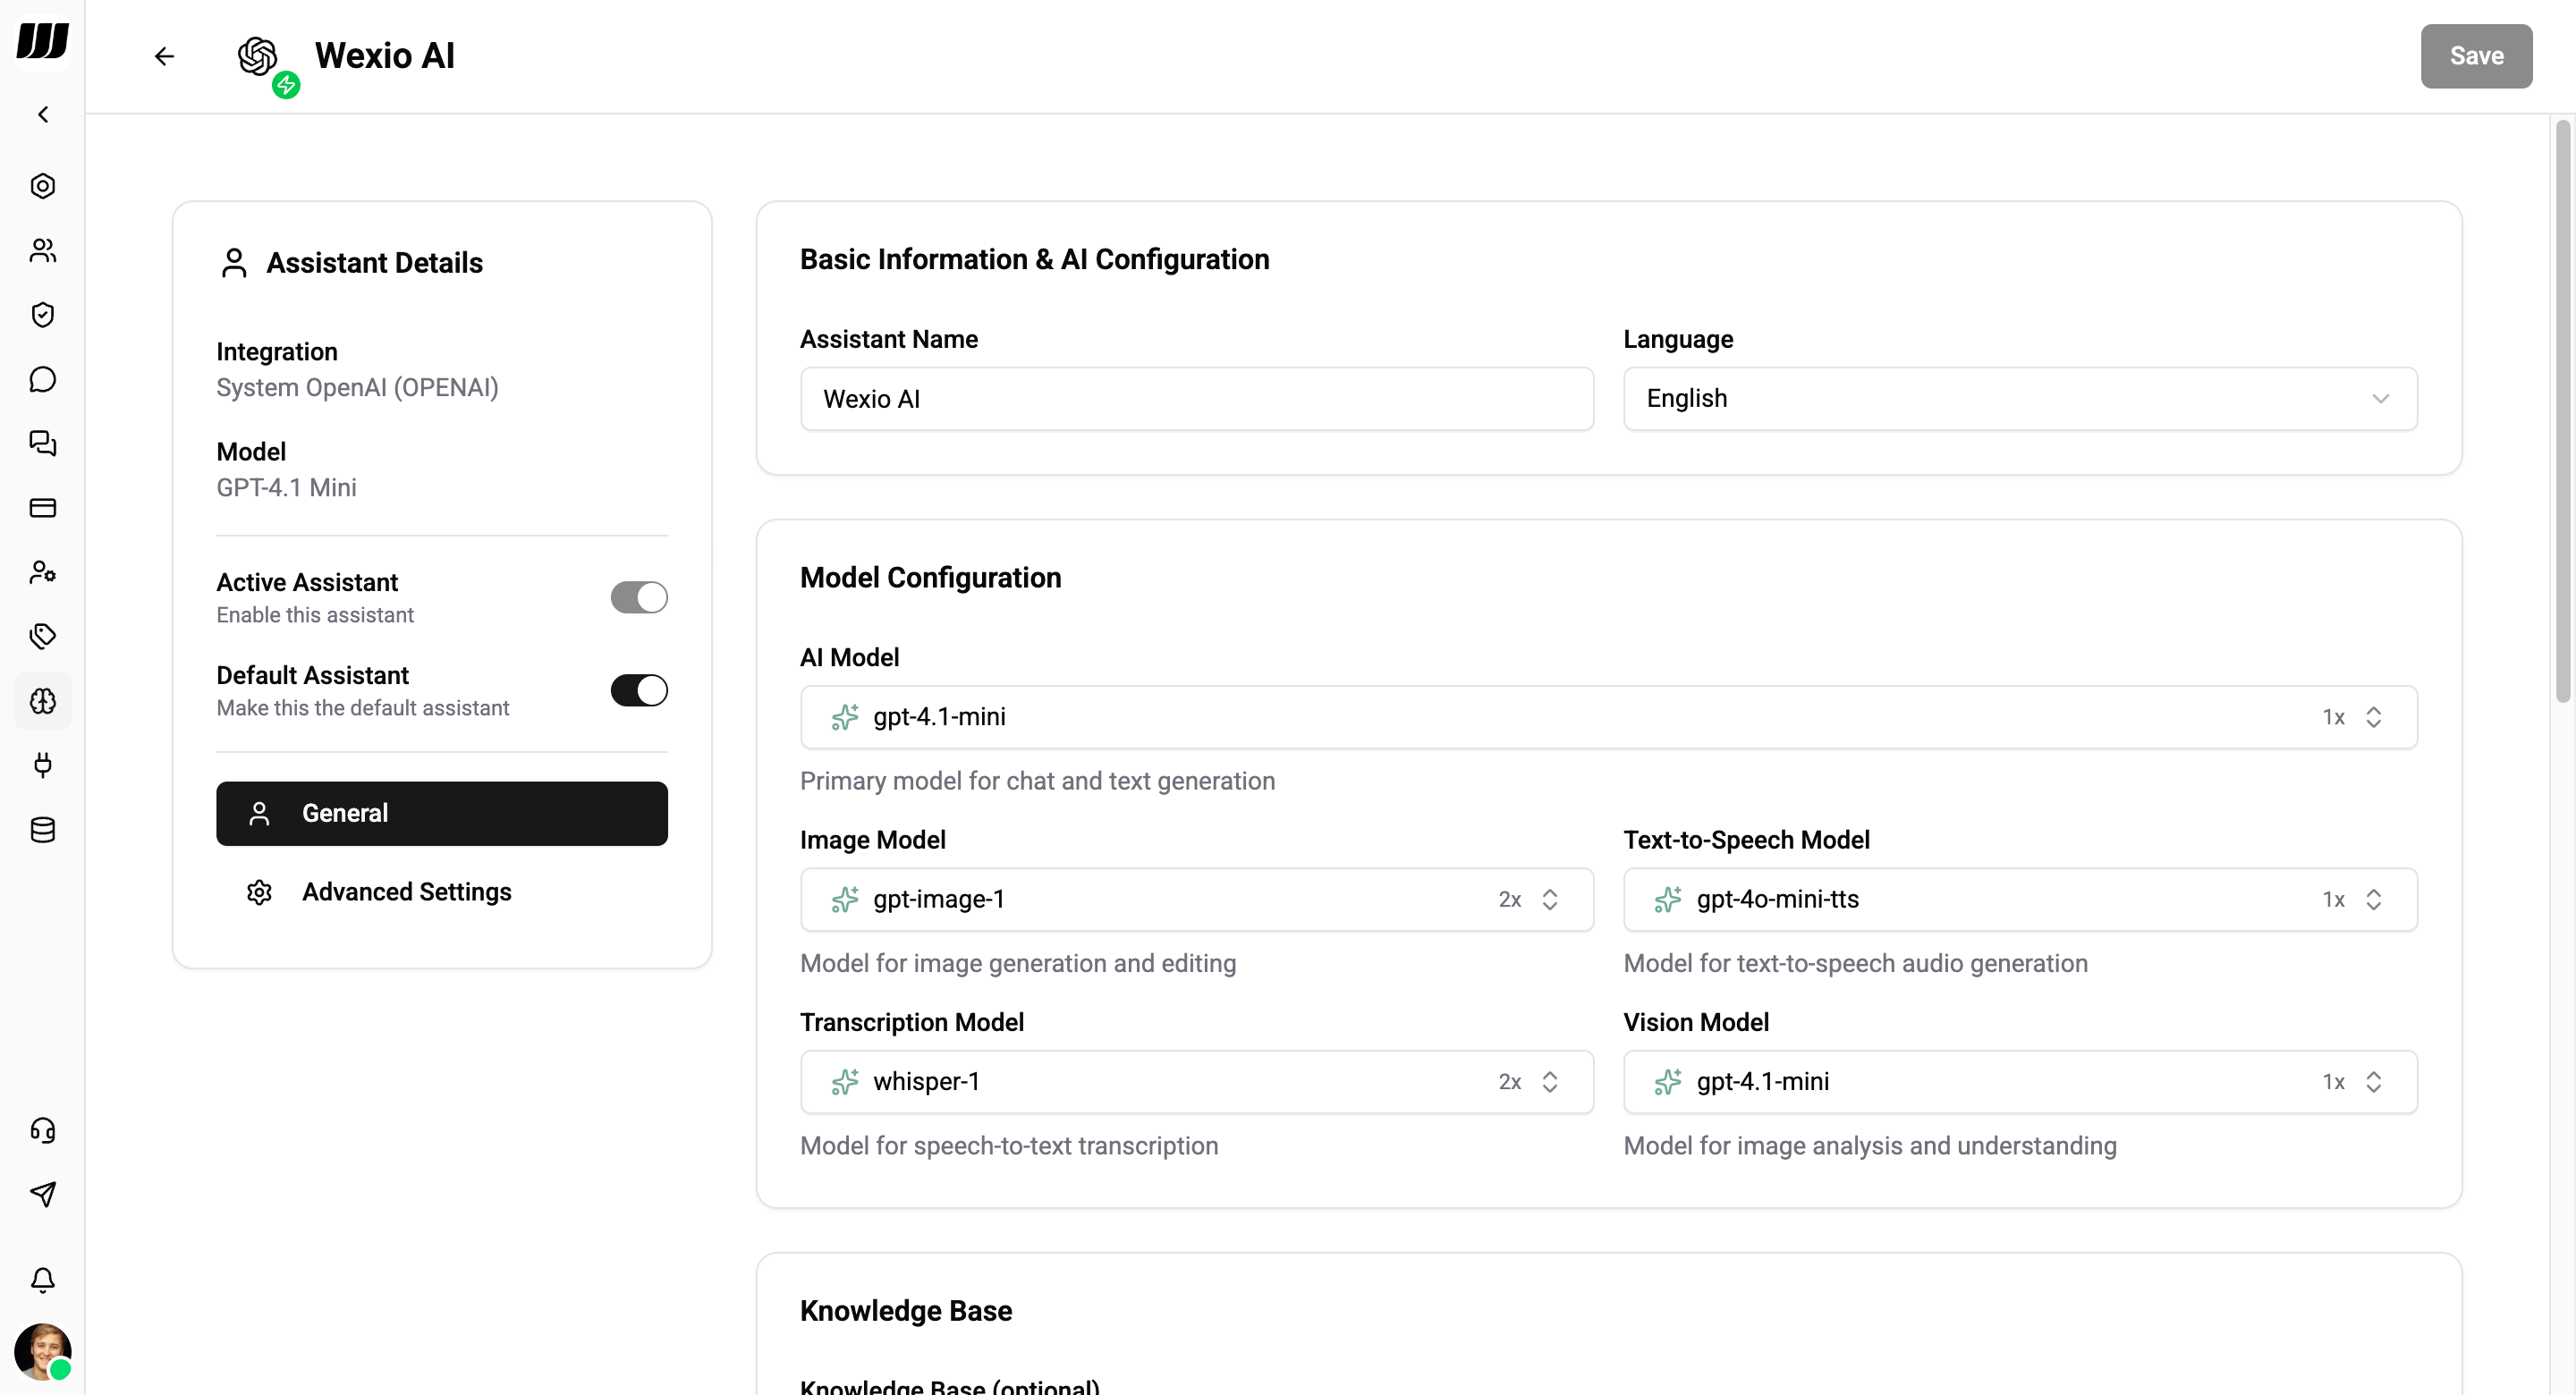The width and height of the screenshot is (2576, 1395).
Task: Open the tag section in sidebar
Action: 43,636
